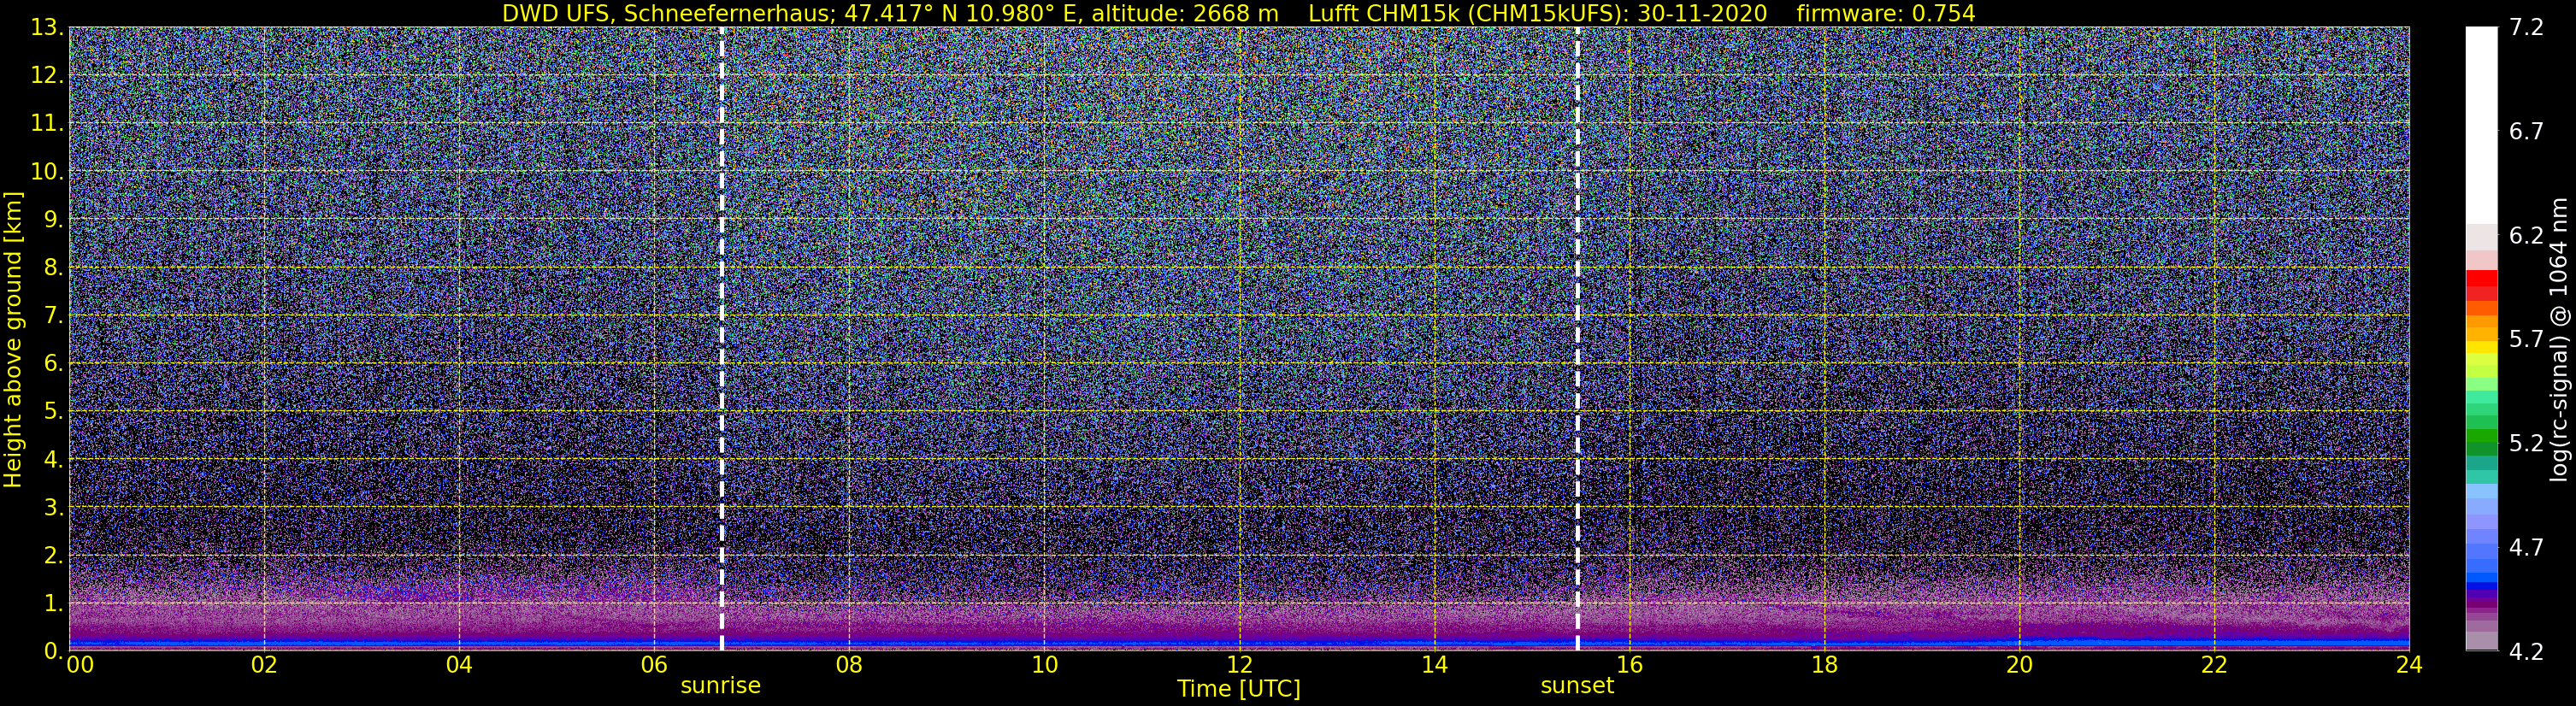Click the height axis tick label 8.
Screen dimensions: 2576x706
[x=54, y=267]
